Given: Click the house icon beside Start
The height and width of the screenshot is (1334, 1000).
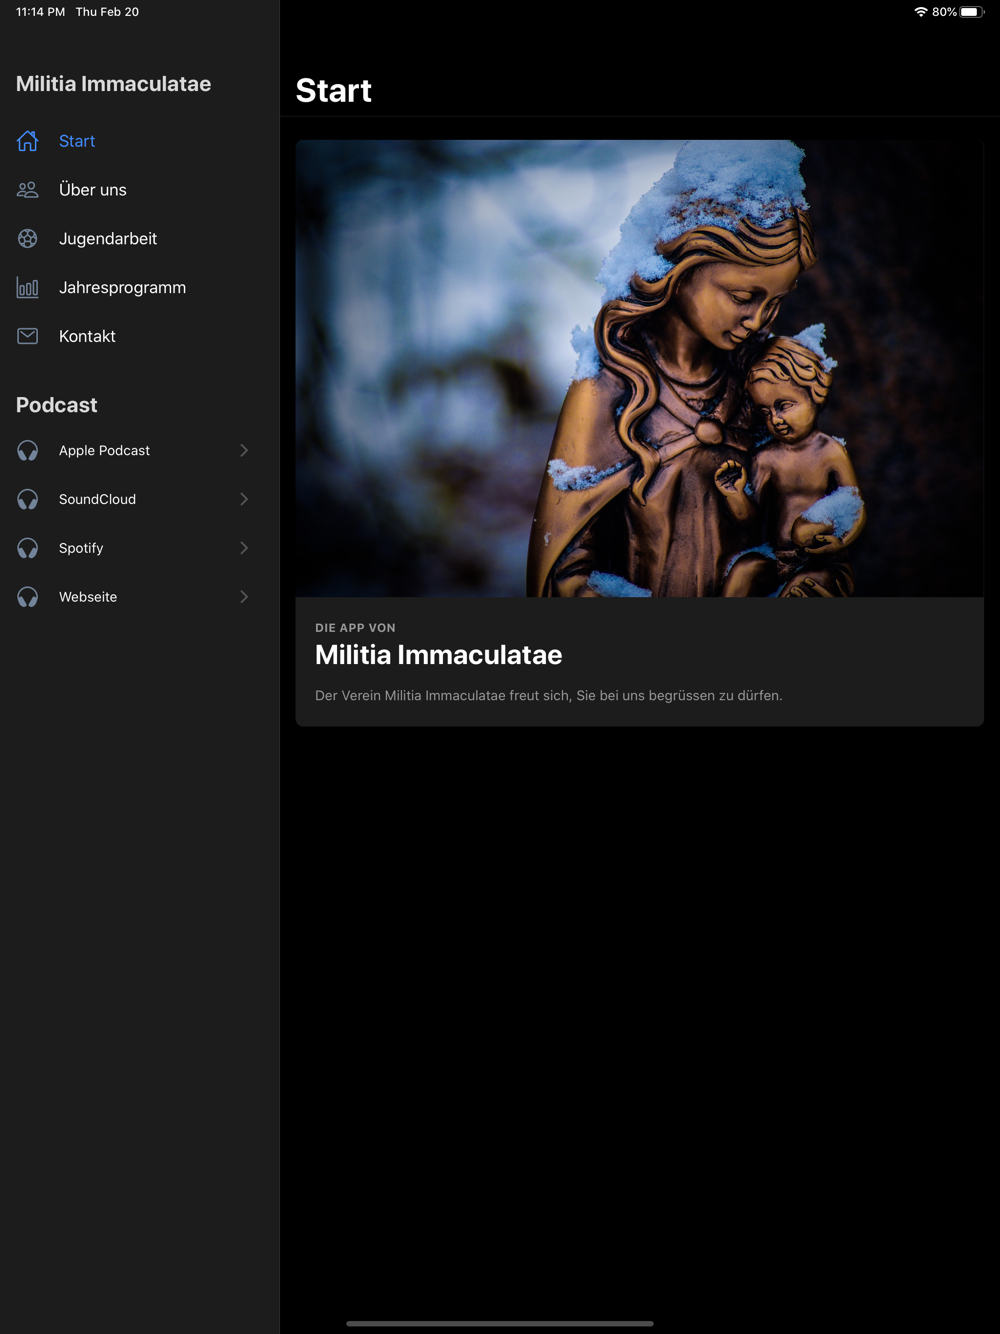Looking at the screenshot, I should click(28, 141).
